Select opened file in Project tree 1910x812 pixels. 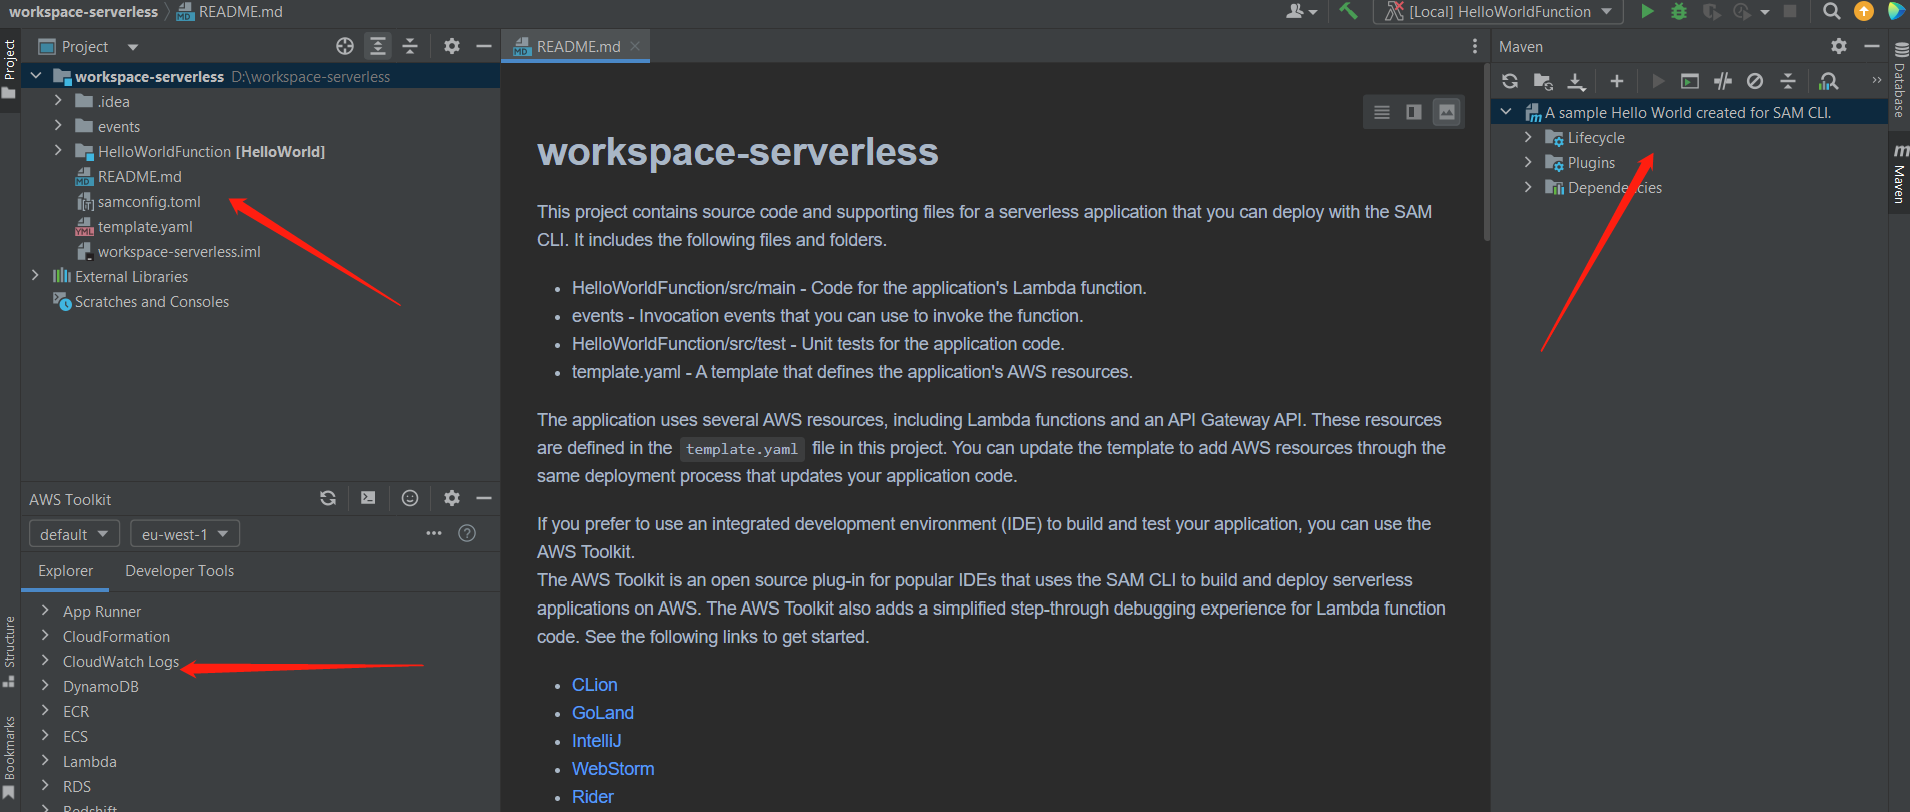tap(345, 46)
